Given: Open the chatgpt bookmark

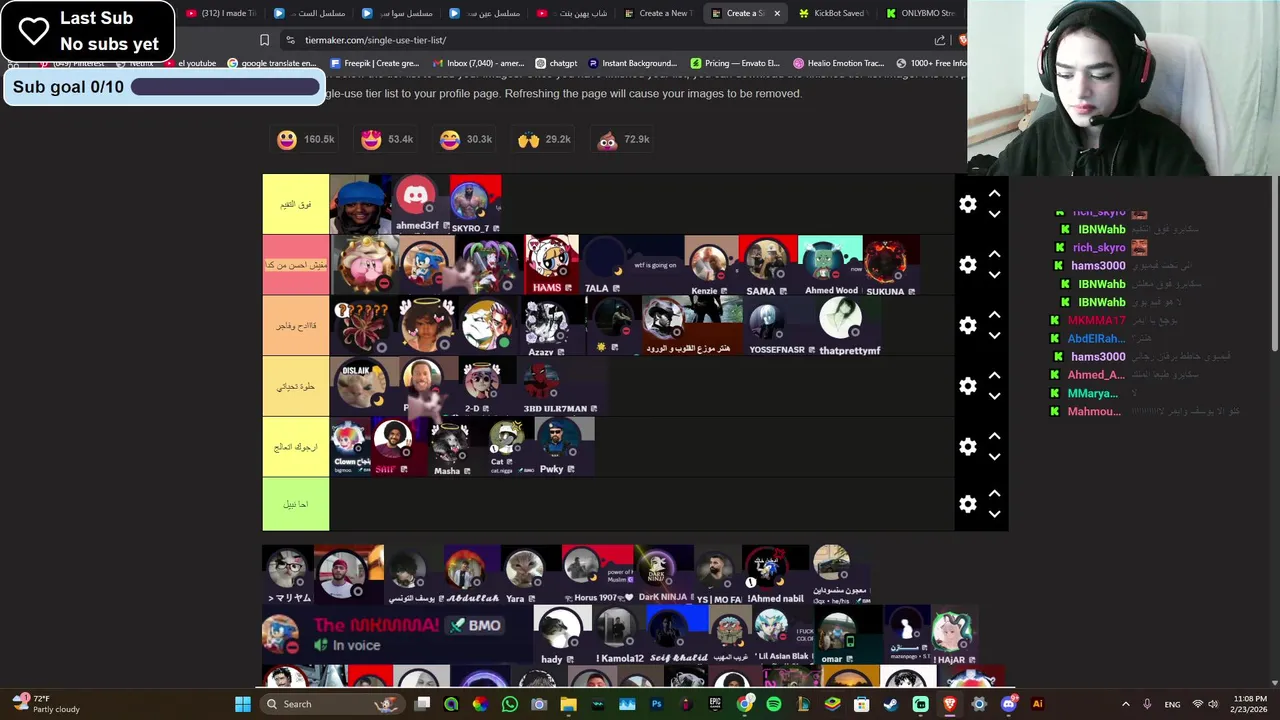Looking at the screenshot, I should coord(556,63).
